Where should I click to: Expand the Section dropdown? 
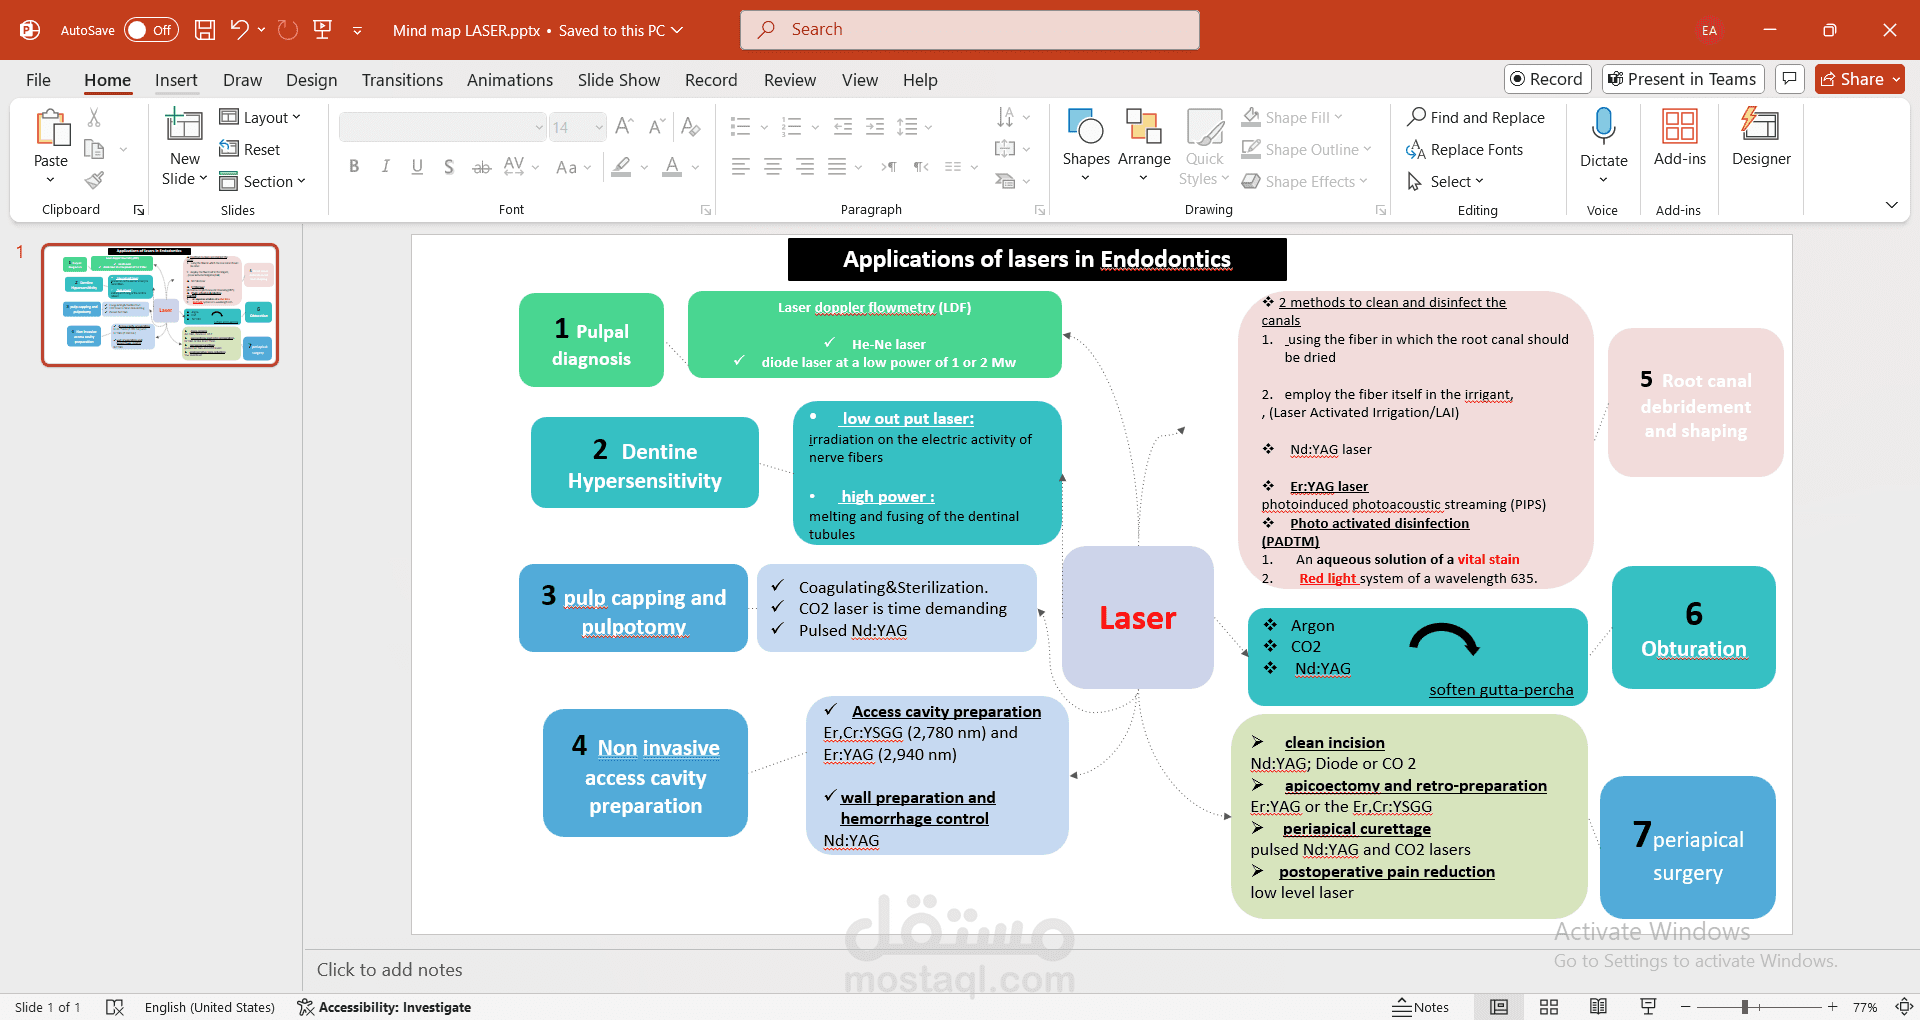coord(262,181)
